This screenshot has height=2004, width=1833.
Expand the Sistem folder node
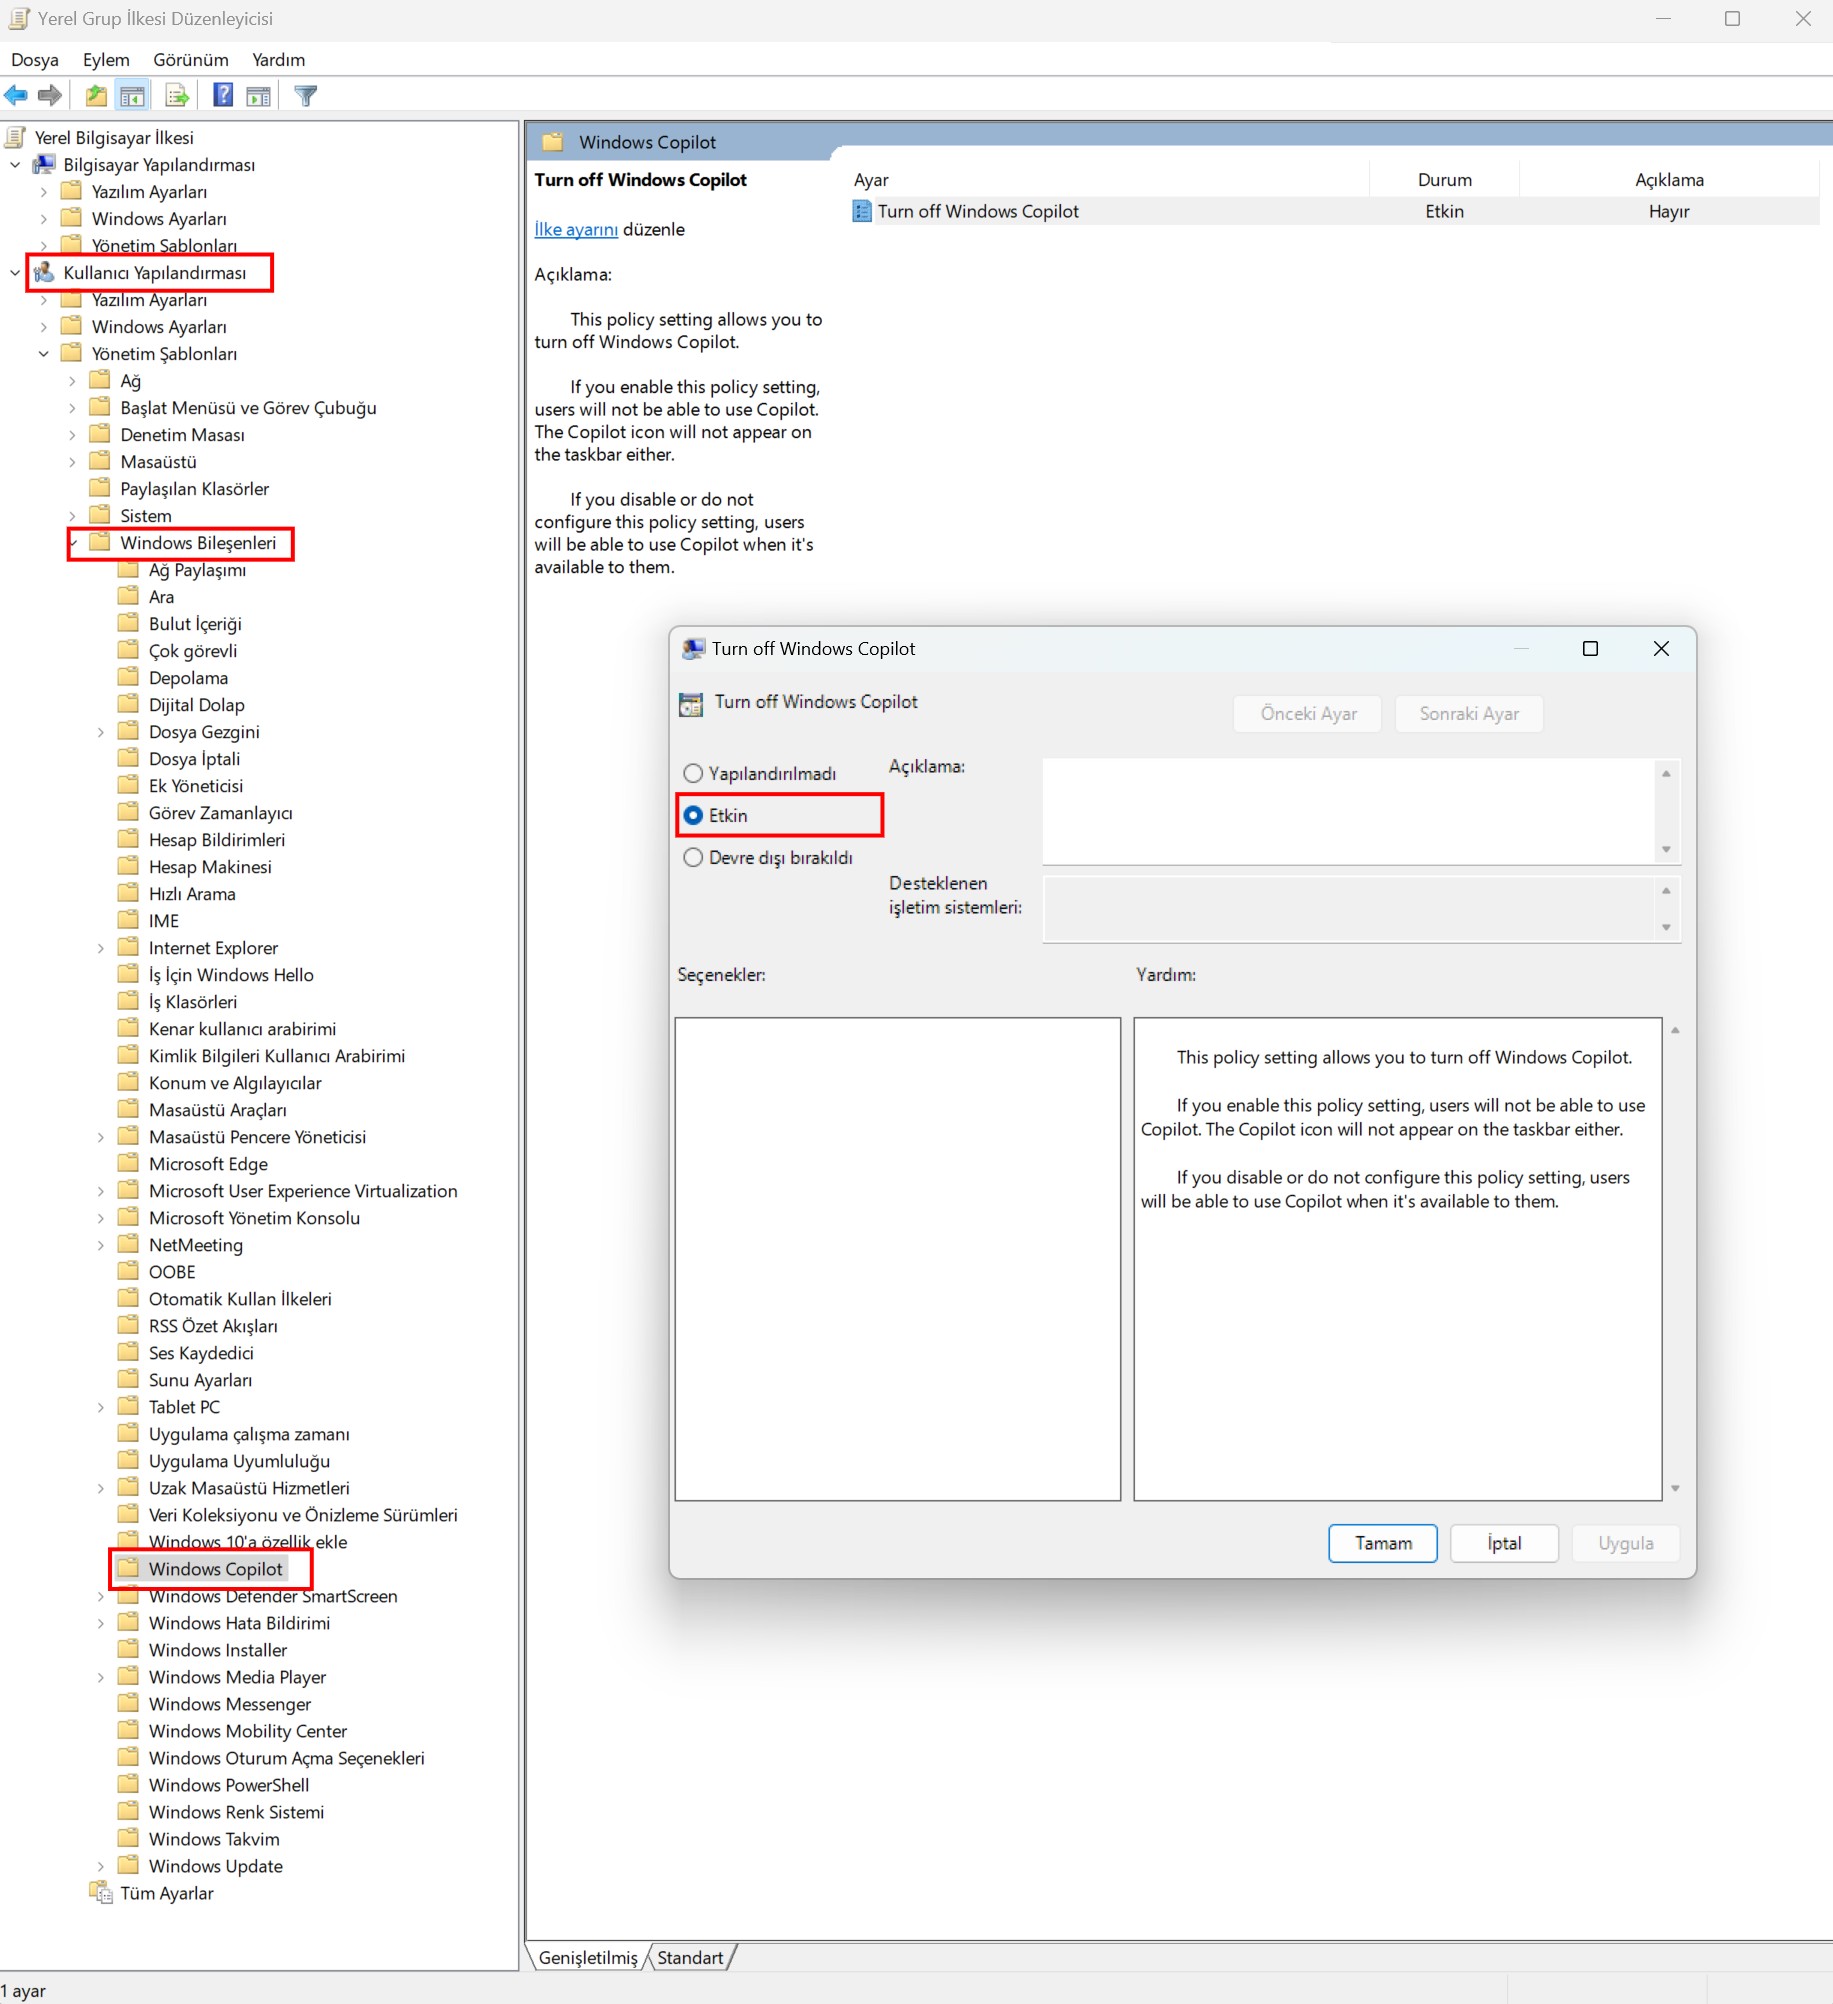point(72,516)
